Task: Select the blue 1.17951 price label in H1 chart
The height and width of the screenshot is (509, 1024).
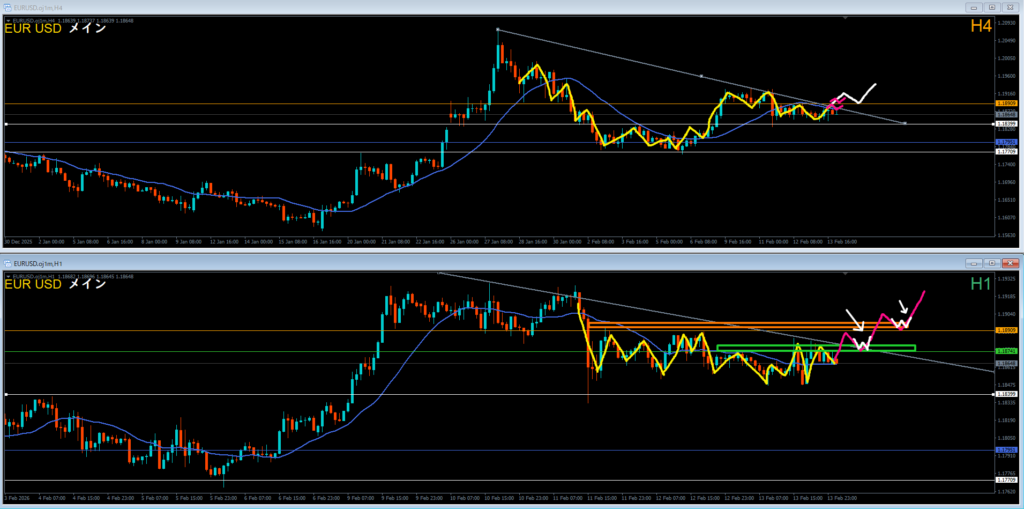Action: [x=1004, y=450]
